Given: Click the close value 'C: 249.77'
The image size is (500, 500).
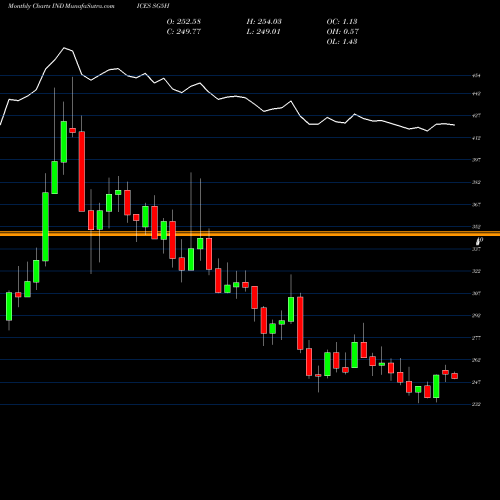Looking at the screenshot, I should tap(184, 31).
